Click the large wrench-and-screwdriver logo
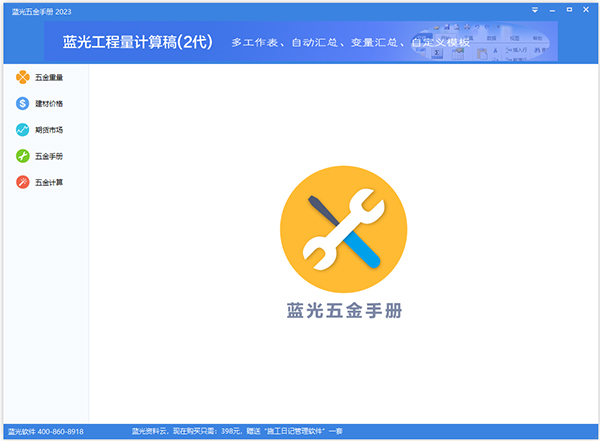 click(x=344, y=229)
